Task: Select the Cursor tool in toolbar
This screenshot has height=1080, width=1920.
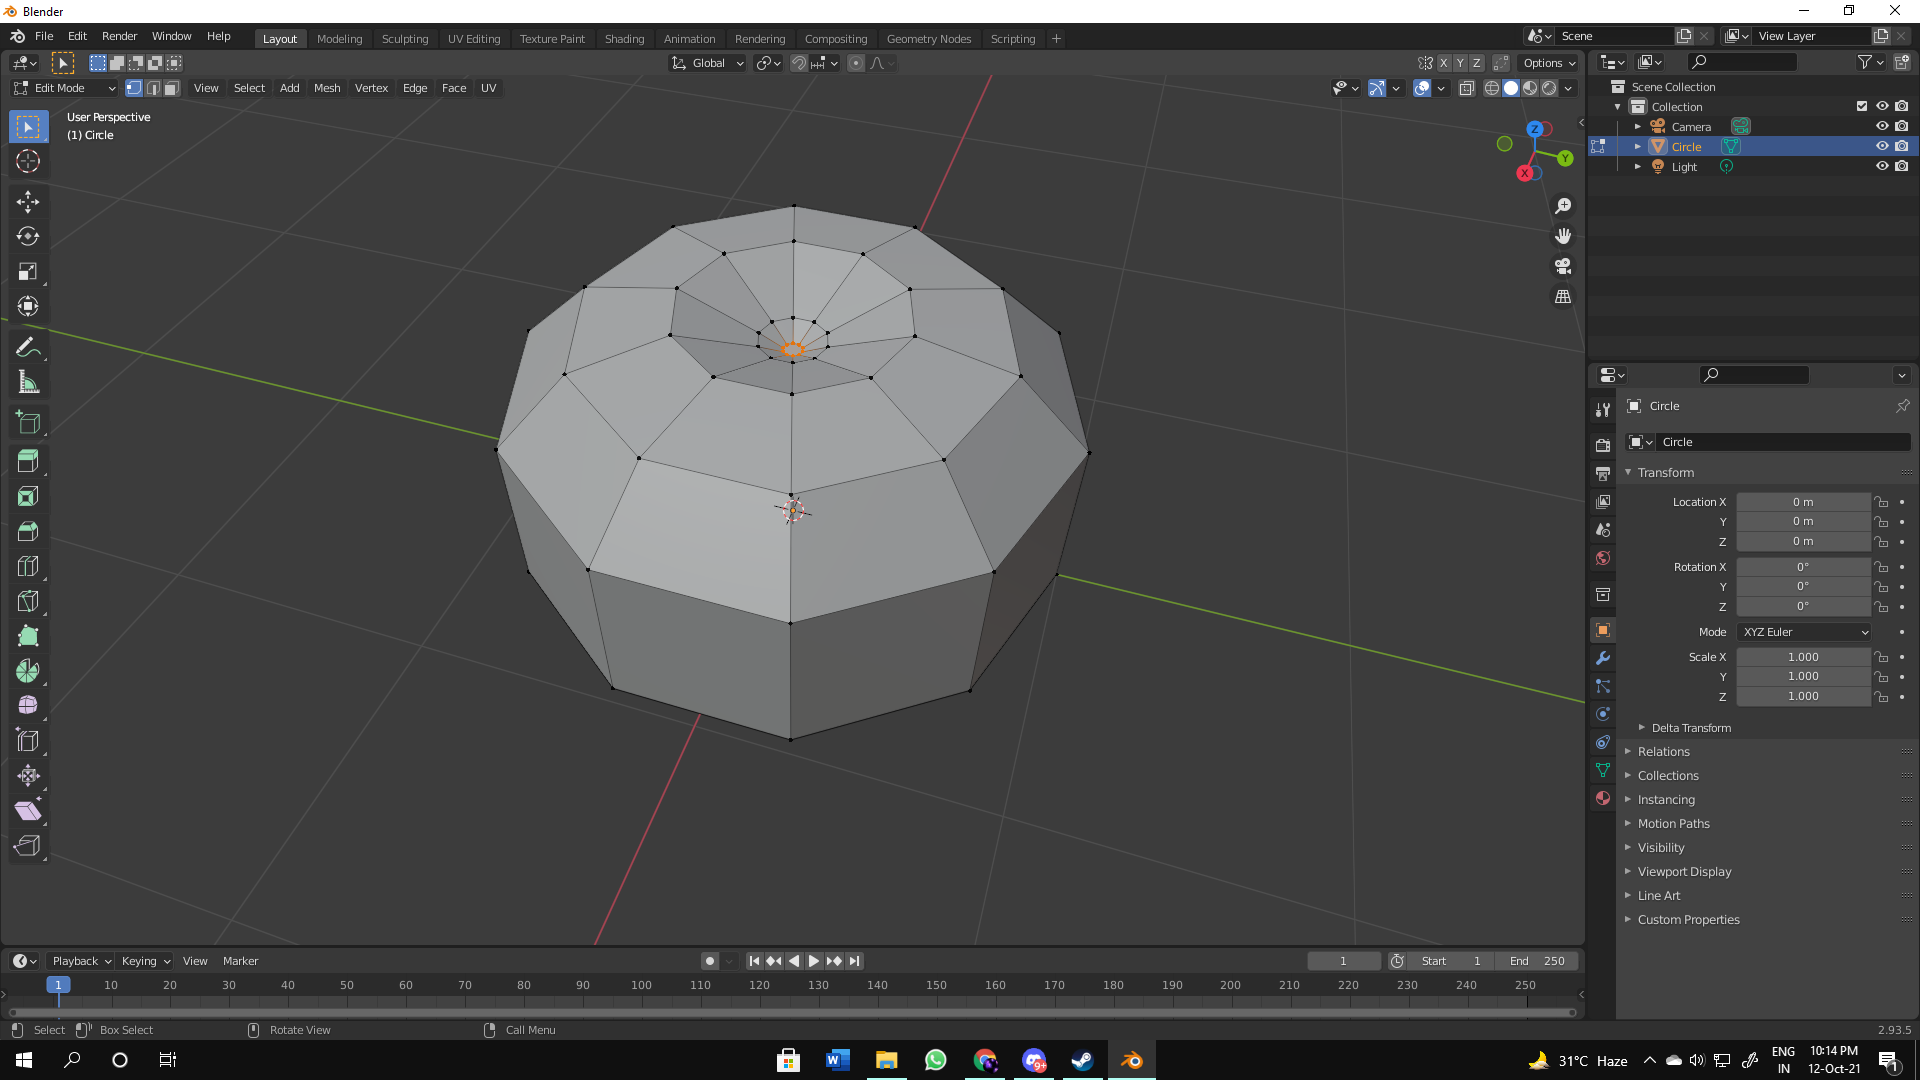Action: point(28,161)
